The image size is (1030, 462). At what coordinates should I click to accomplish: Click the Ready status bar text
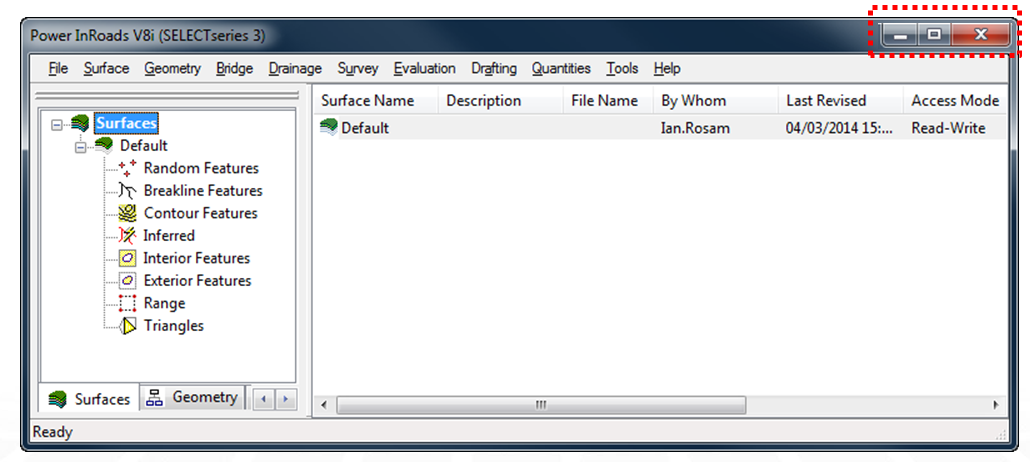(53, 432)
